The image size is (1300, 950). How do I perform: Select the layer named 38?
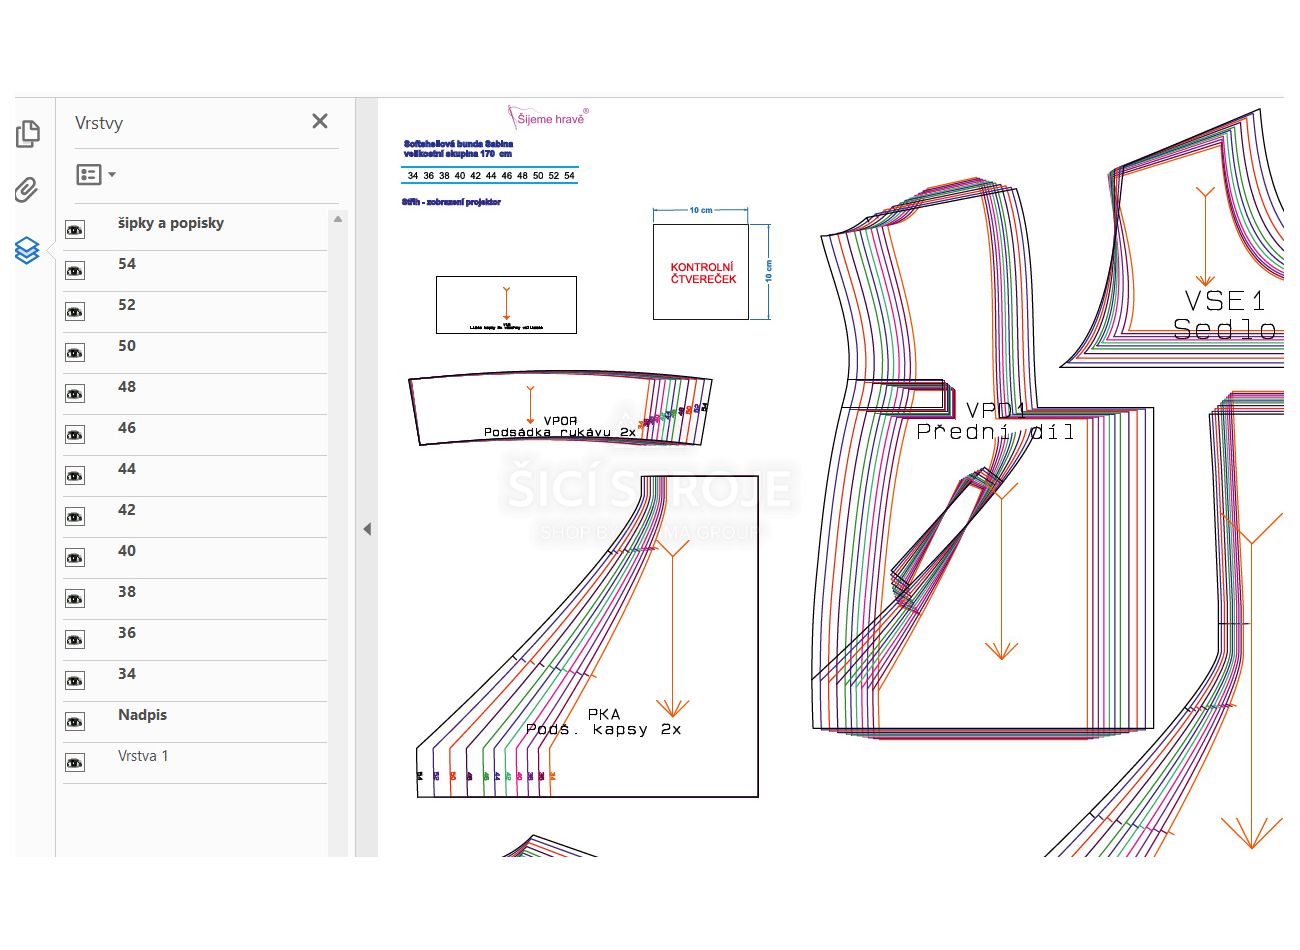127,592
